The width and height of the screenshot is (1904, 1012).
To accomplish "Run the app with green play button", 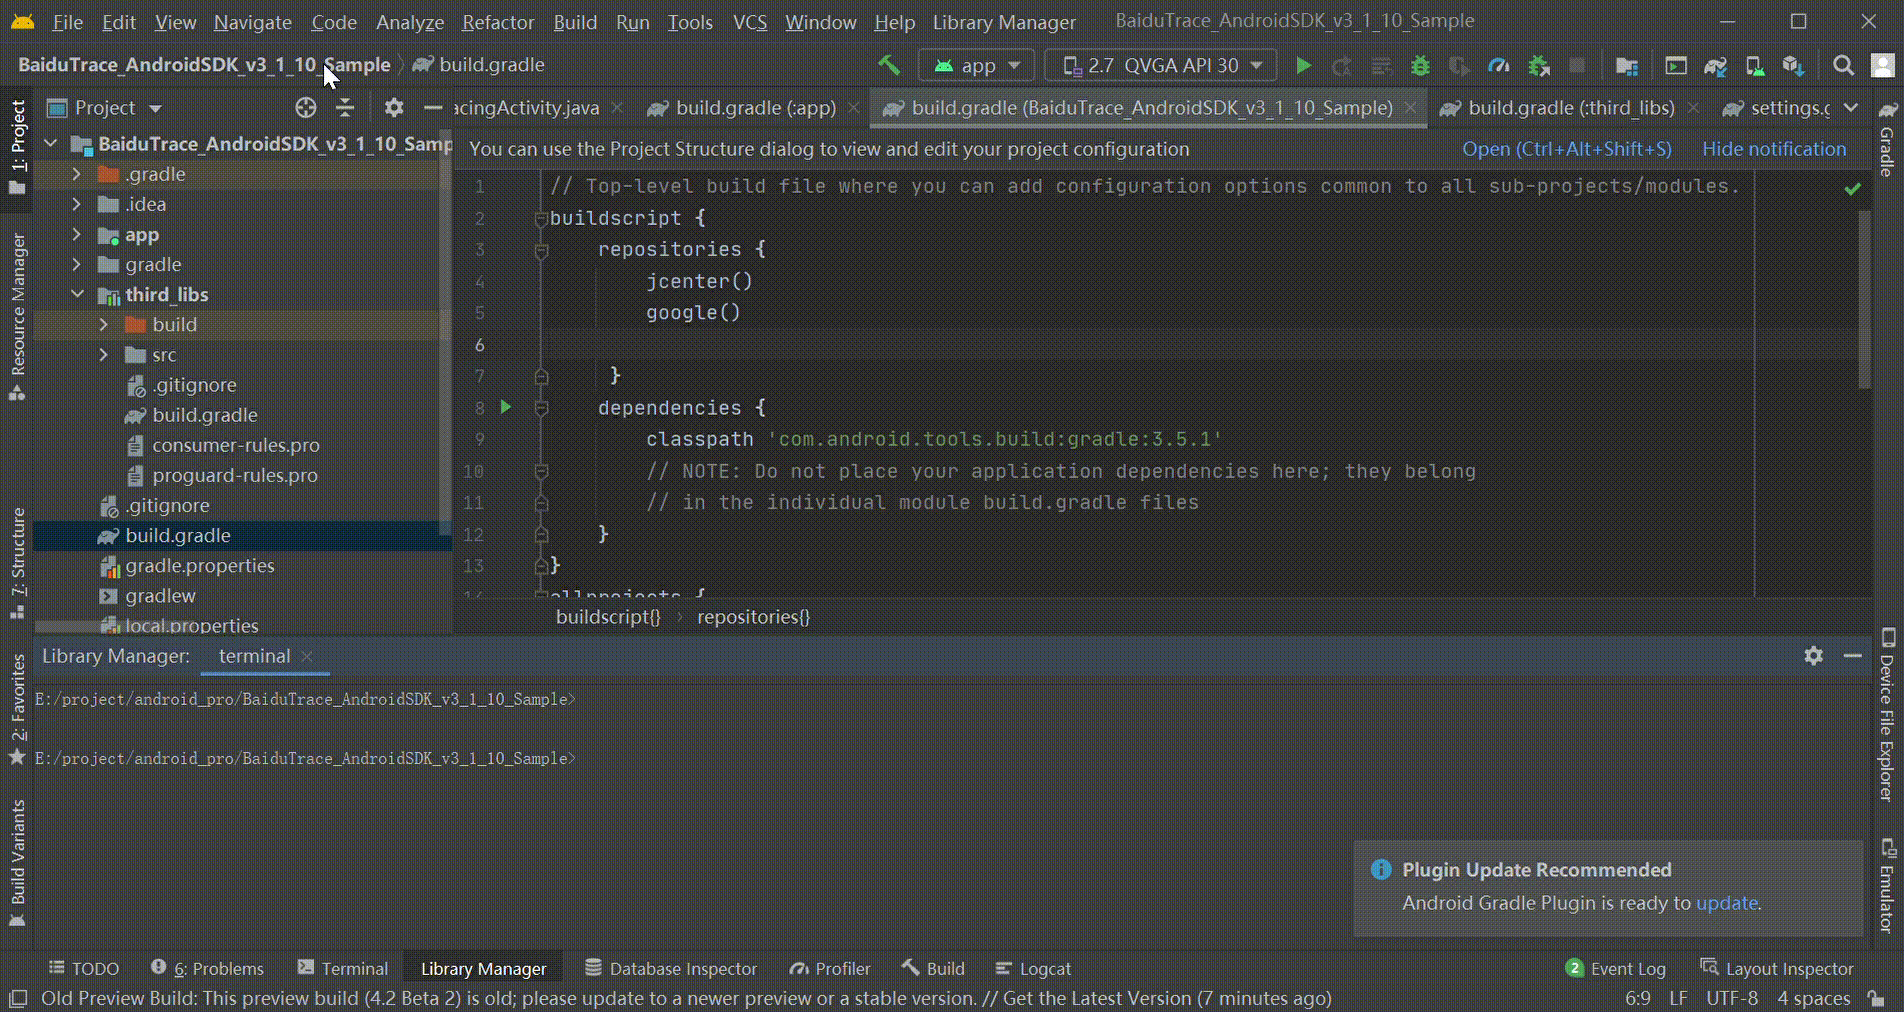I will pos(1303,65).
